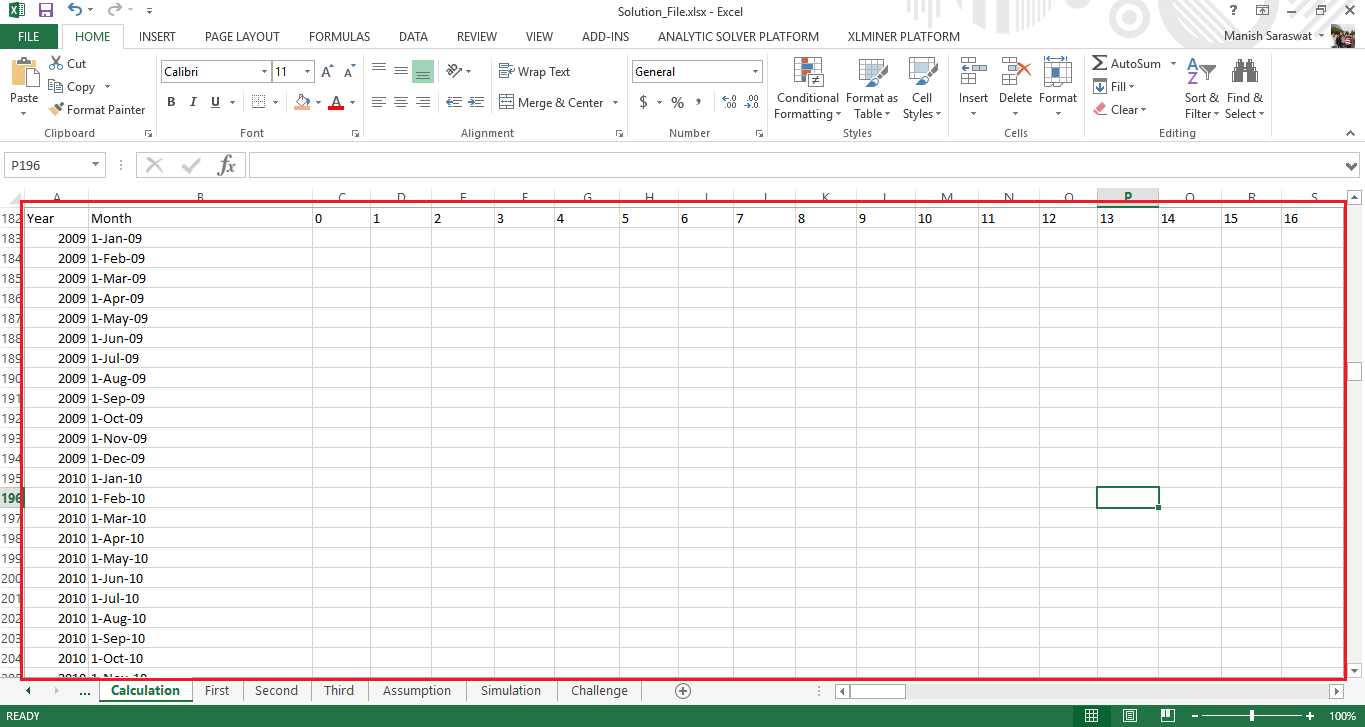Screen dimensions: 1365x727
Task: Open the FILE menu button
Action: (29, 37)
